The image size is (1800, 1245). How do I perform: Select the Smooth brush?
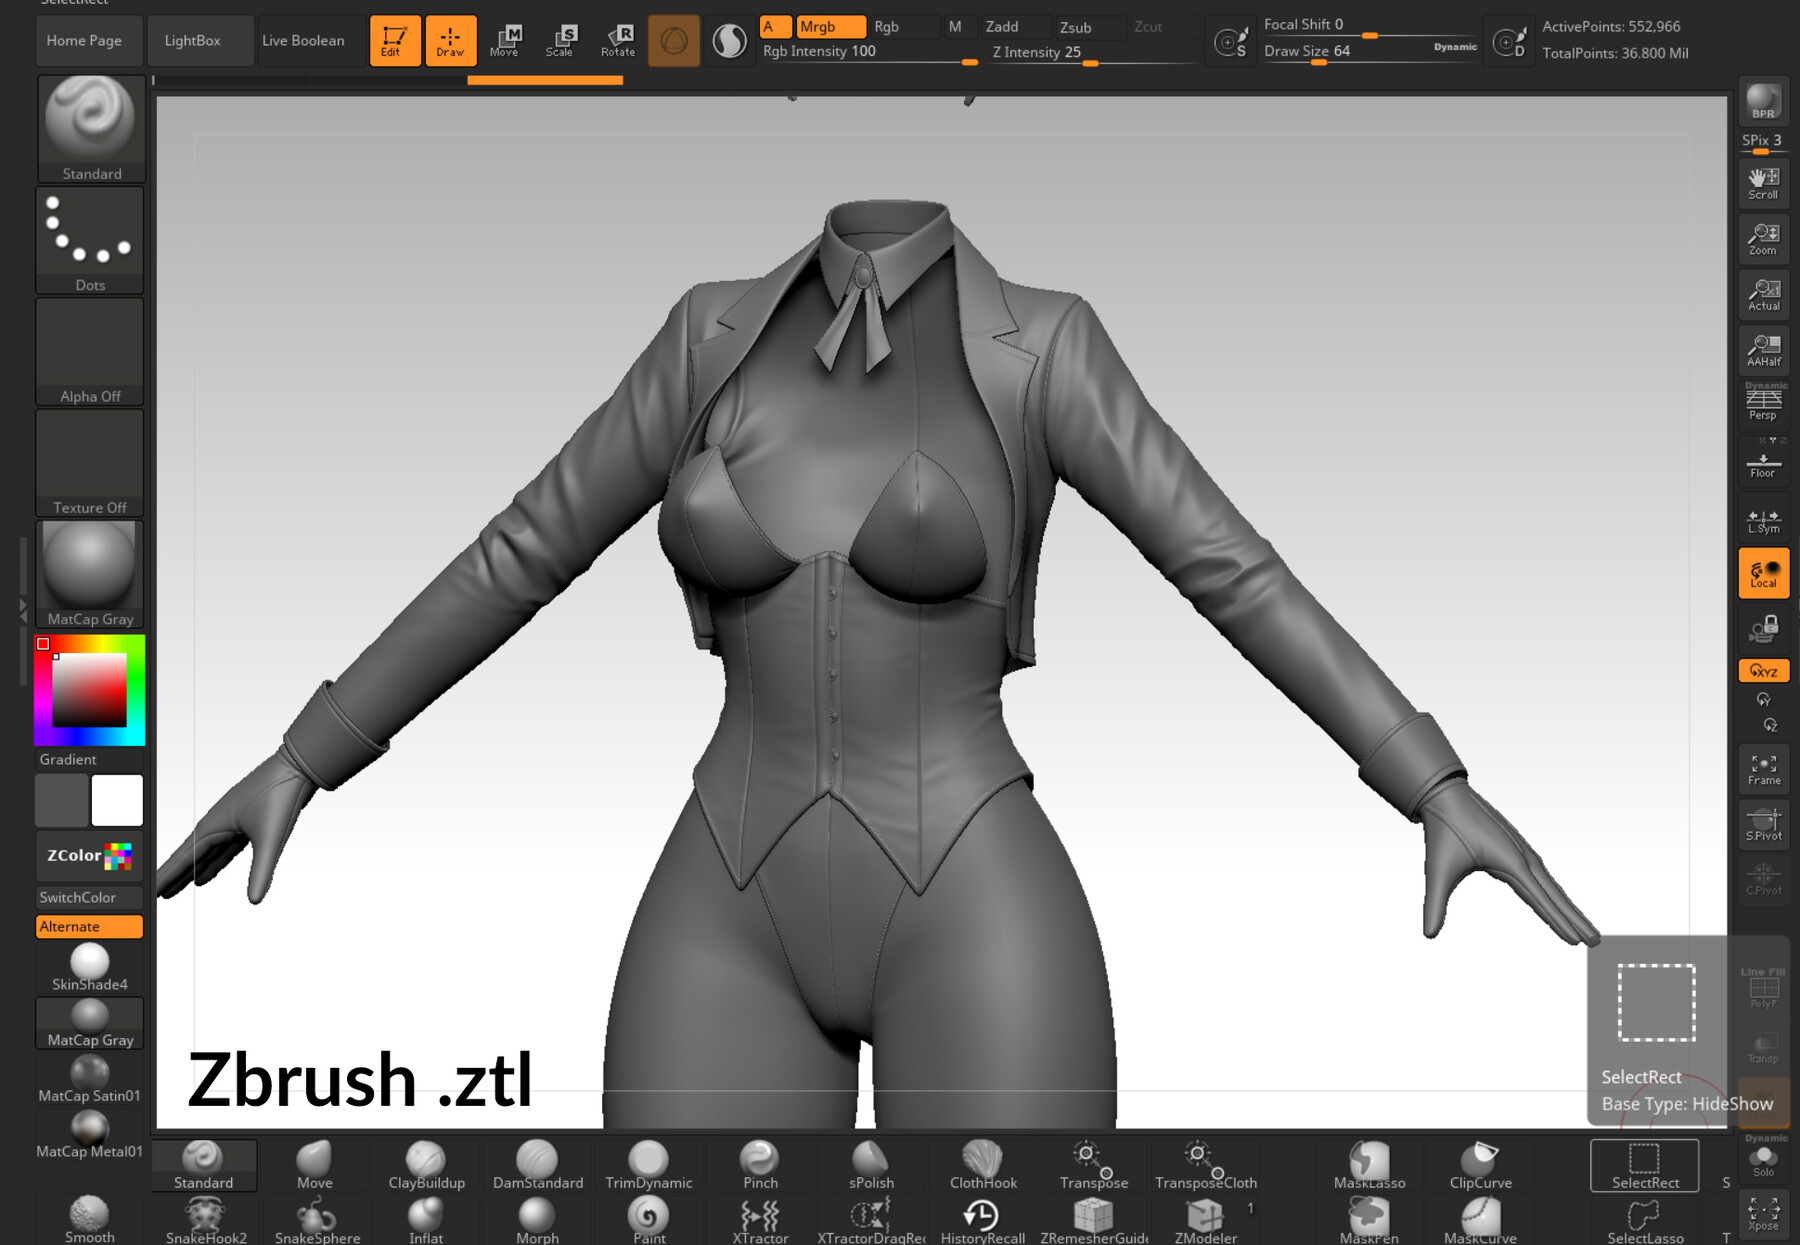[x=90, y=1221]
